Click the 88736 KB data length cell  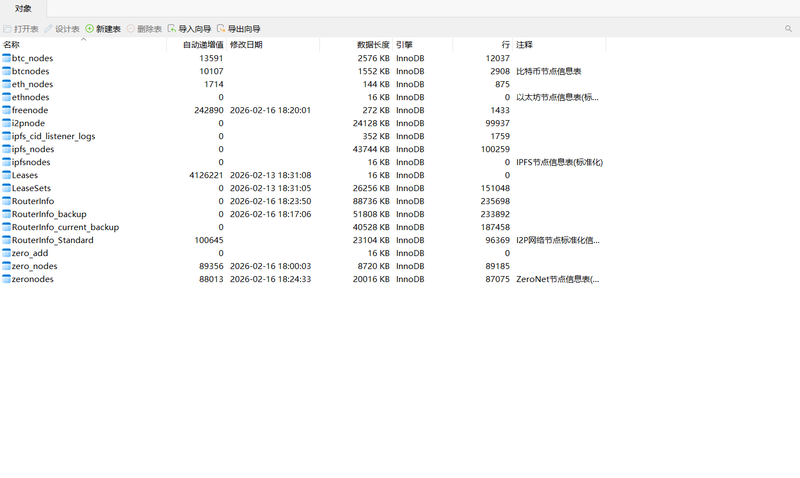click(371, 202)
